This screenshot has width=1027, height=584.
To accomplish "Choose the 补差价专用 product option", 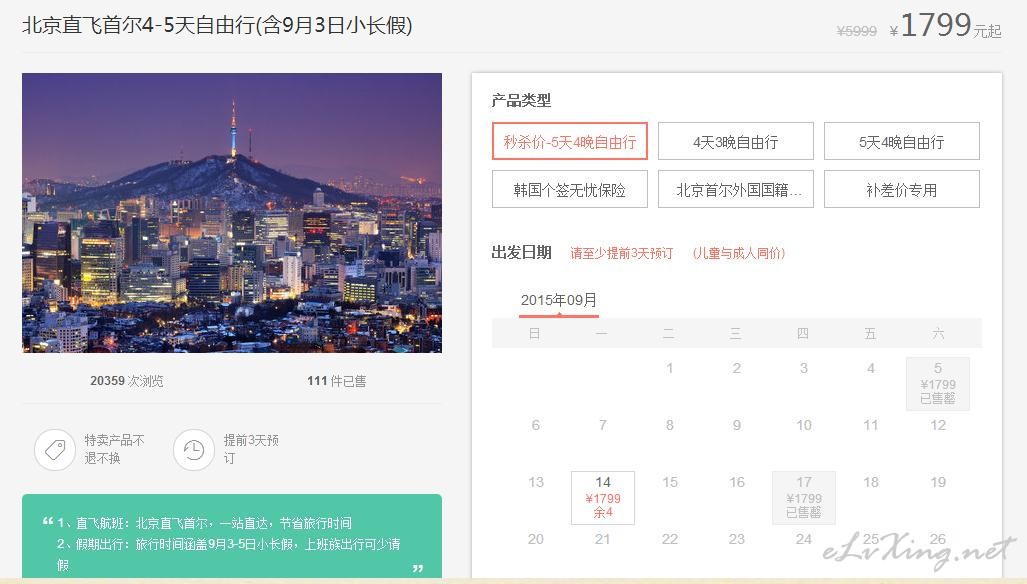I will point(902,189).
